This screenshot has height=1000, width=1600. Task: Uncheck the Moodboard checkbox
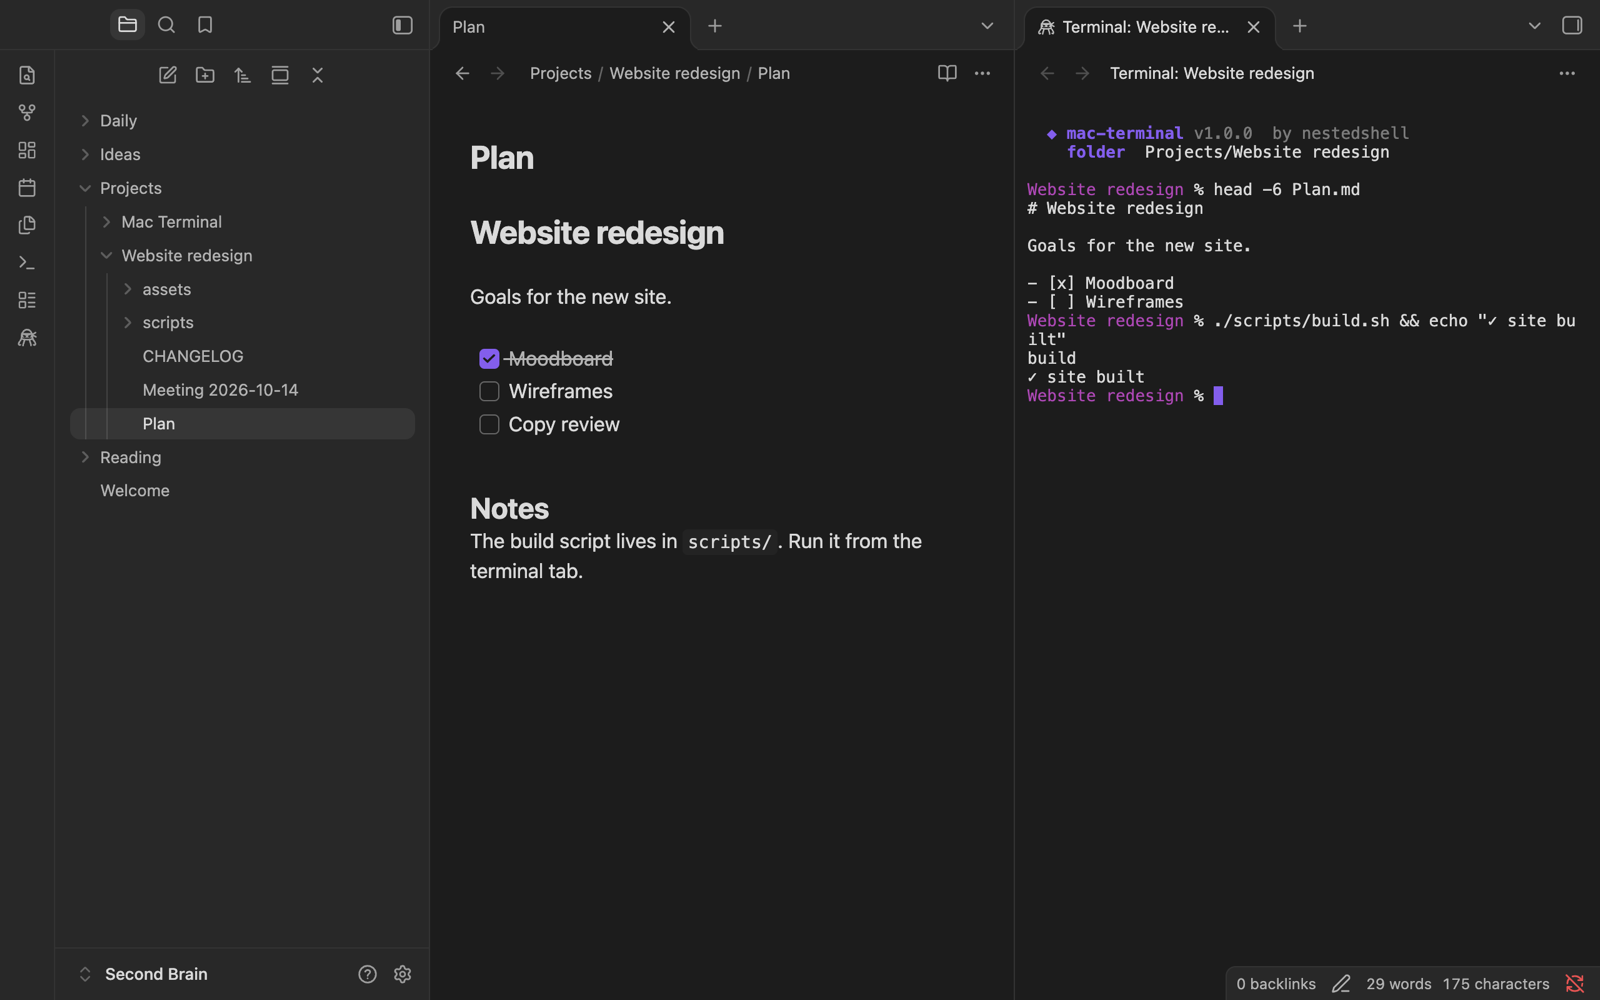pyautogui.click(x=489, y=358)
